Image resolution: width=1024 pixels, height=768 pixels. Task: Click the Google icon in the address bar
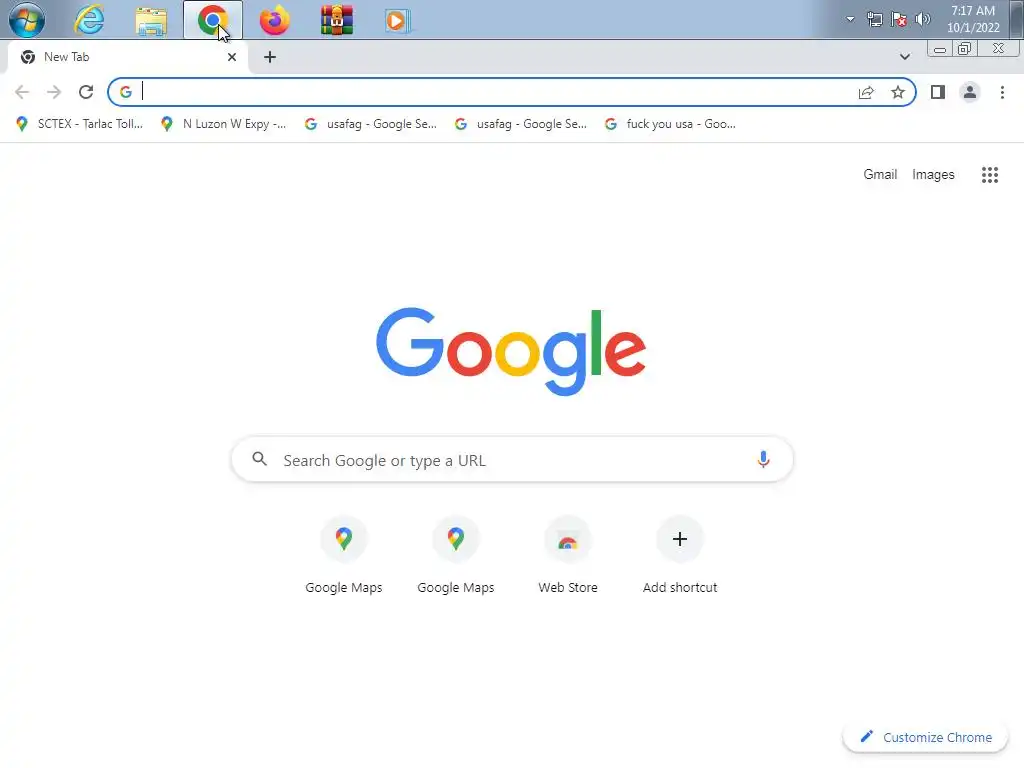click(125, 92)
